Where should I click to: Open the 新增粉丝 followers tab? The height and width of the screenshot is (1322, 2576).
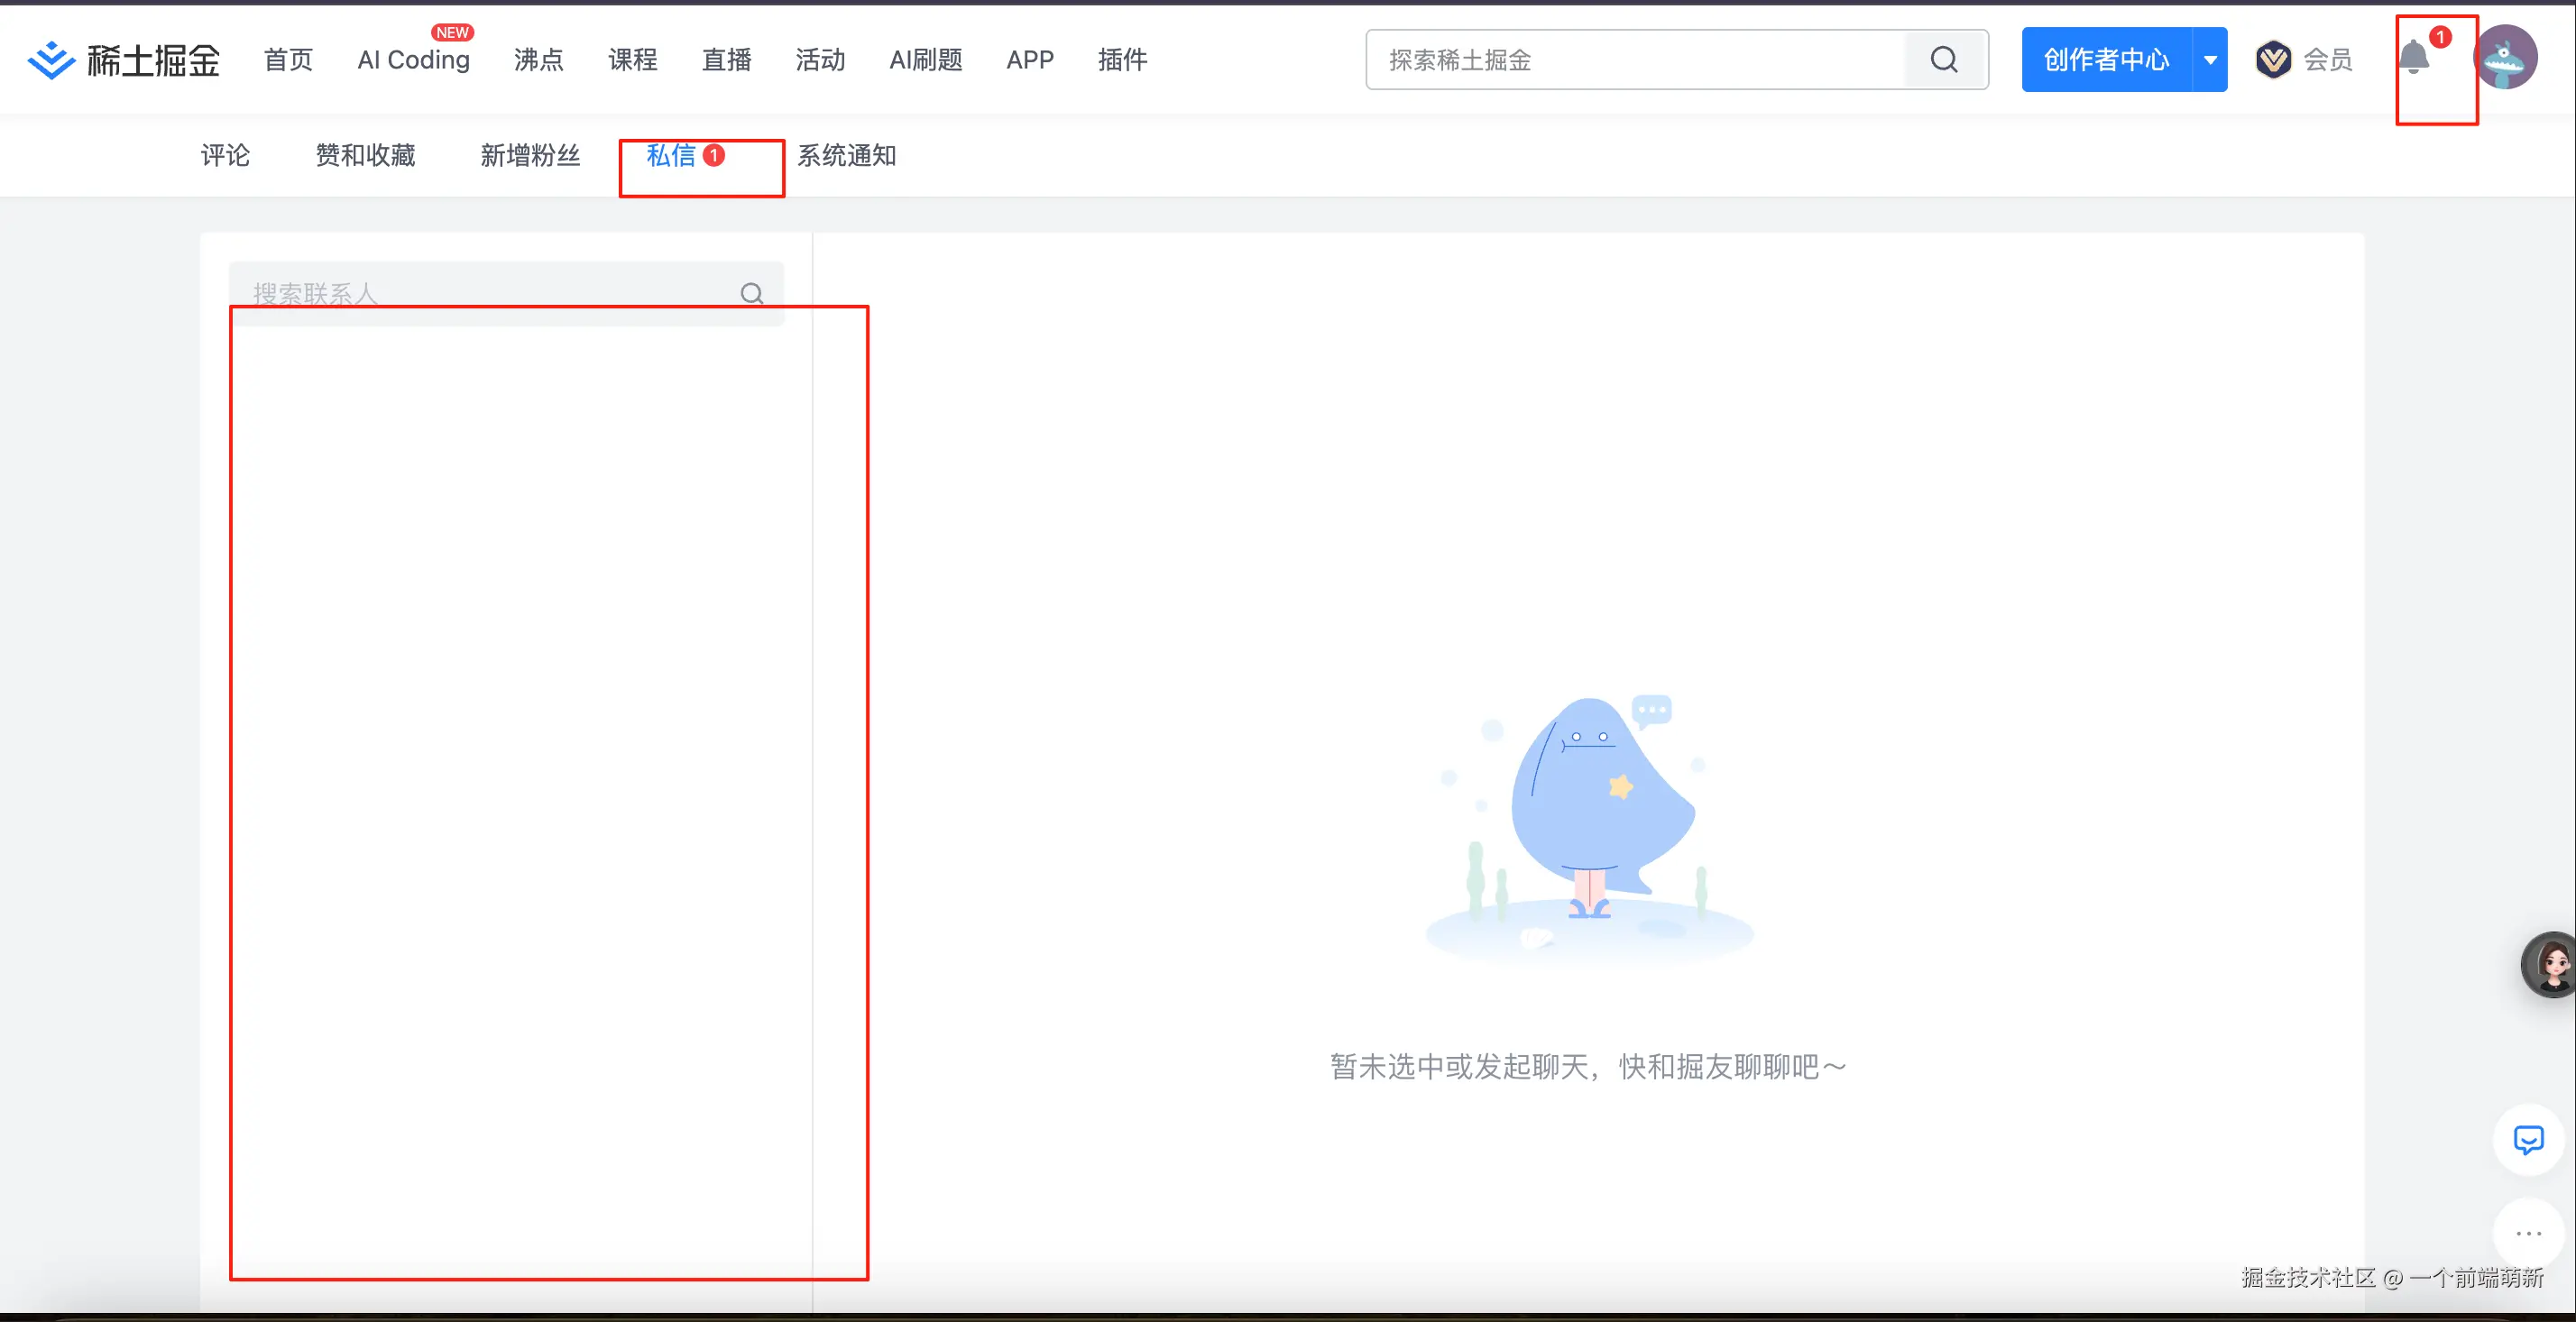530,156
